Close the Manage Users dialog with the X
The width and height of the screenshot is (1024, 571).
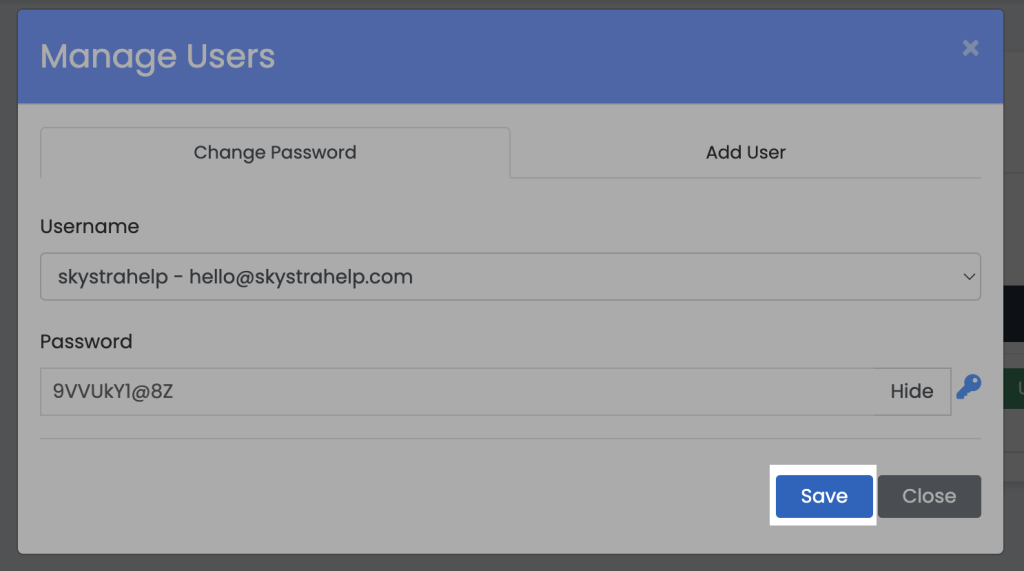[970, 48]
